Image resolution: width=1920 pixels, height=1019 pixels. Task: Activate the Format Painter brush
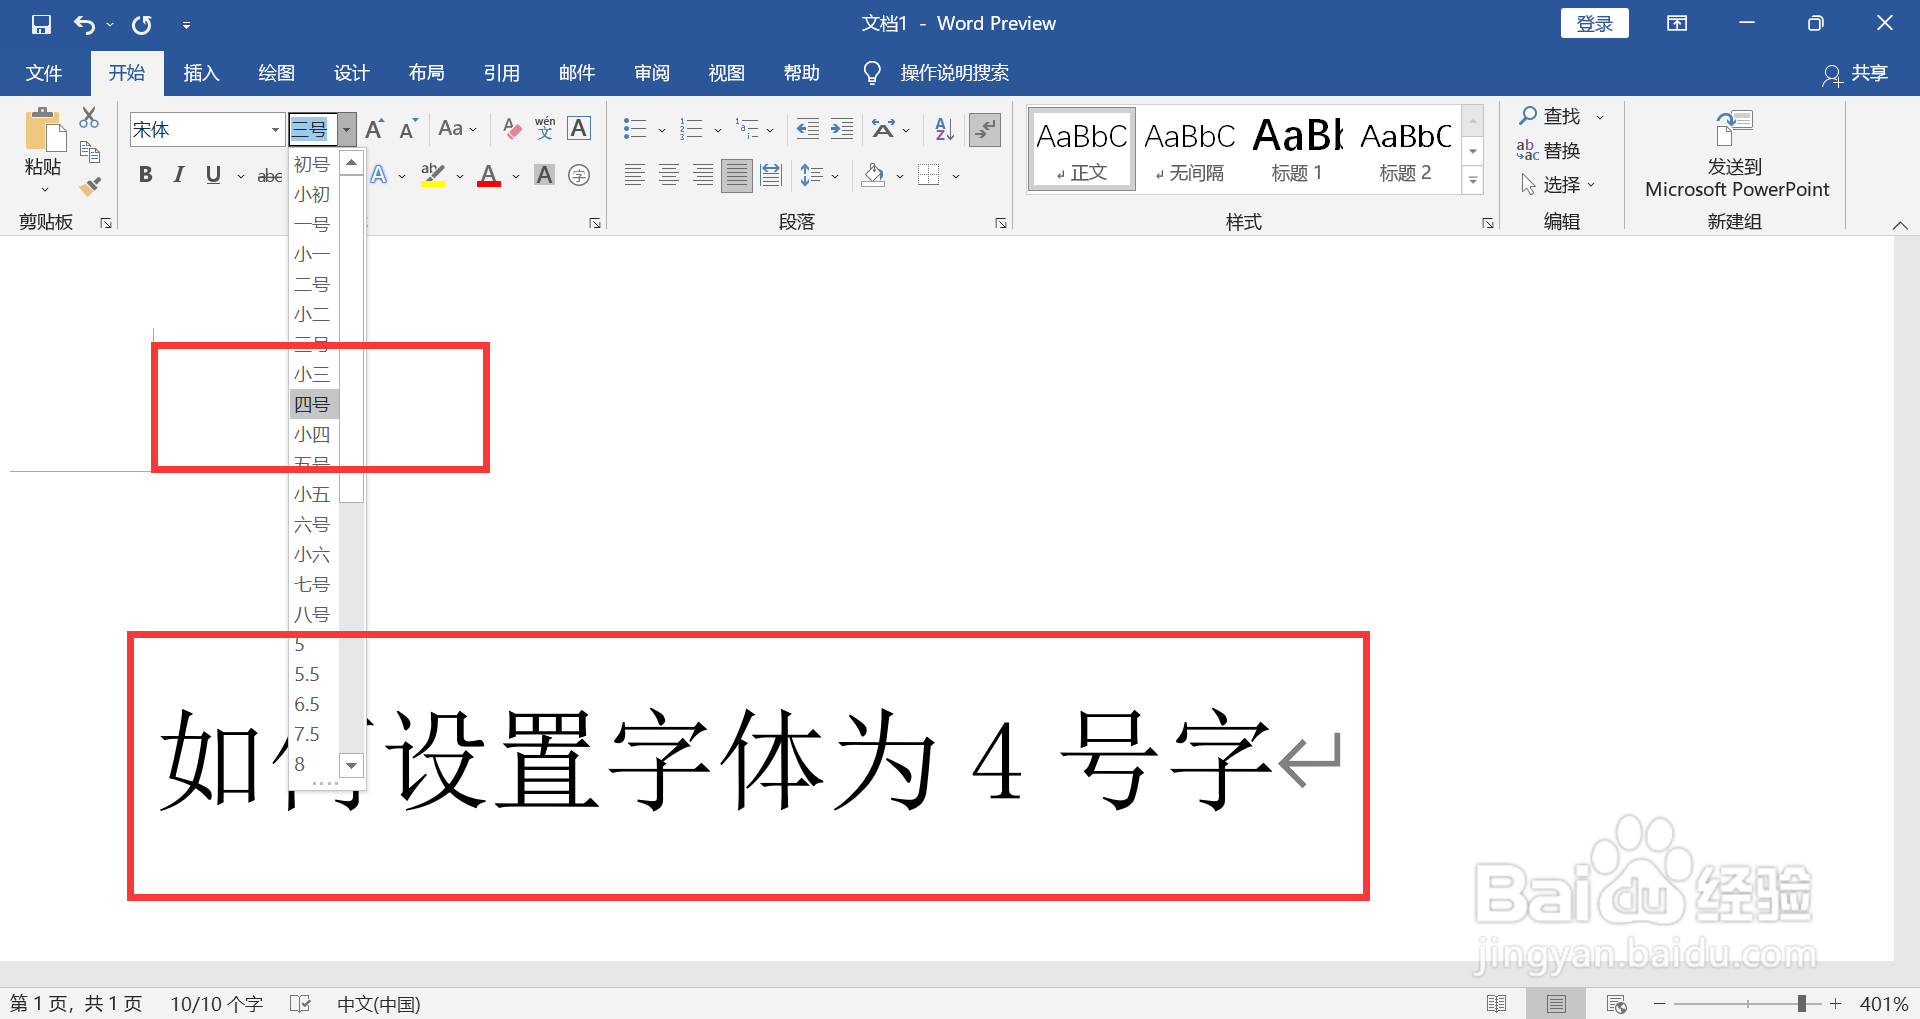coord(90,186)
